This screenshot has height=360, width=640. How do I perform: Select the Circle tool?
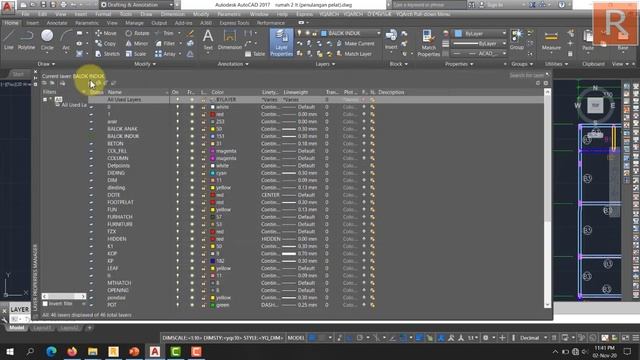[47, 40]
